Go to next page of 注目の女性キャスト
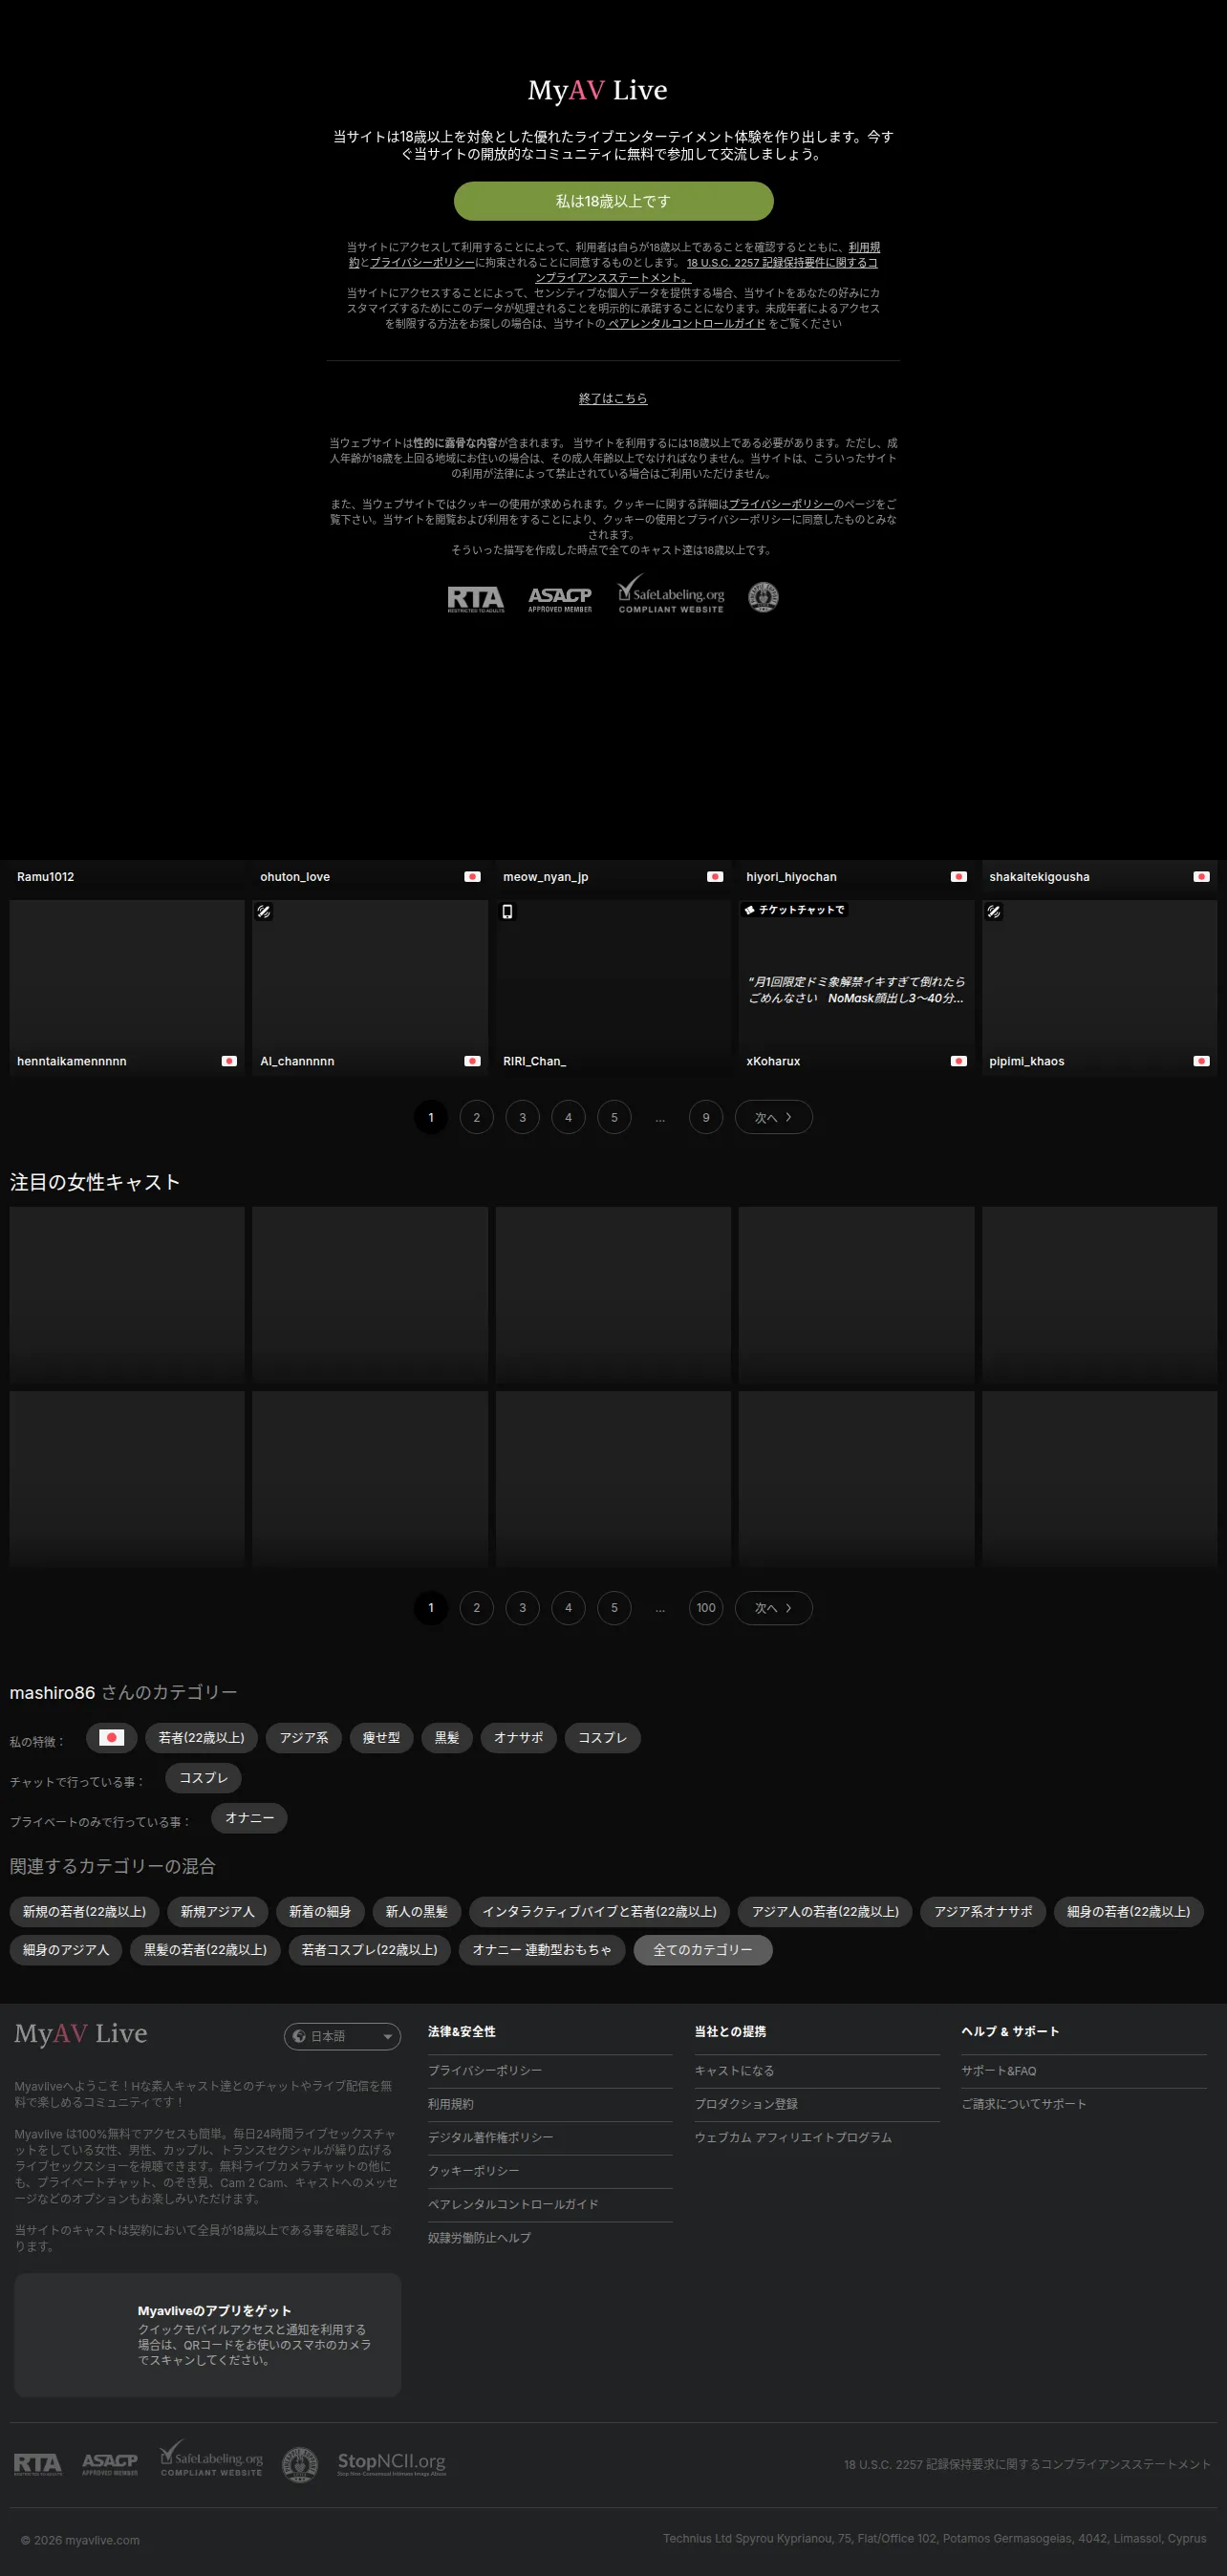This screenshot has width=1227, height=2576. 773,1607
